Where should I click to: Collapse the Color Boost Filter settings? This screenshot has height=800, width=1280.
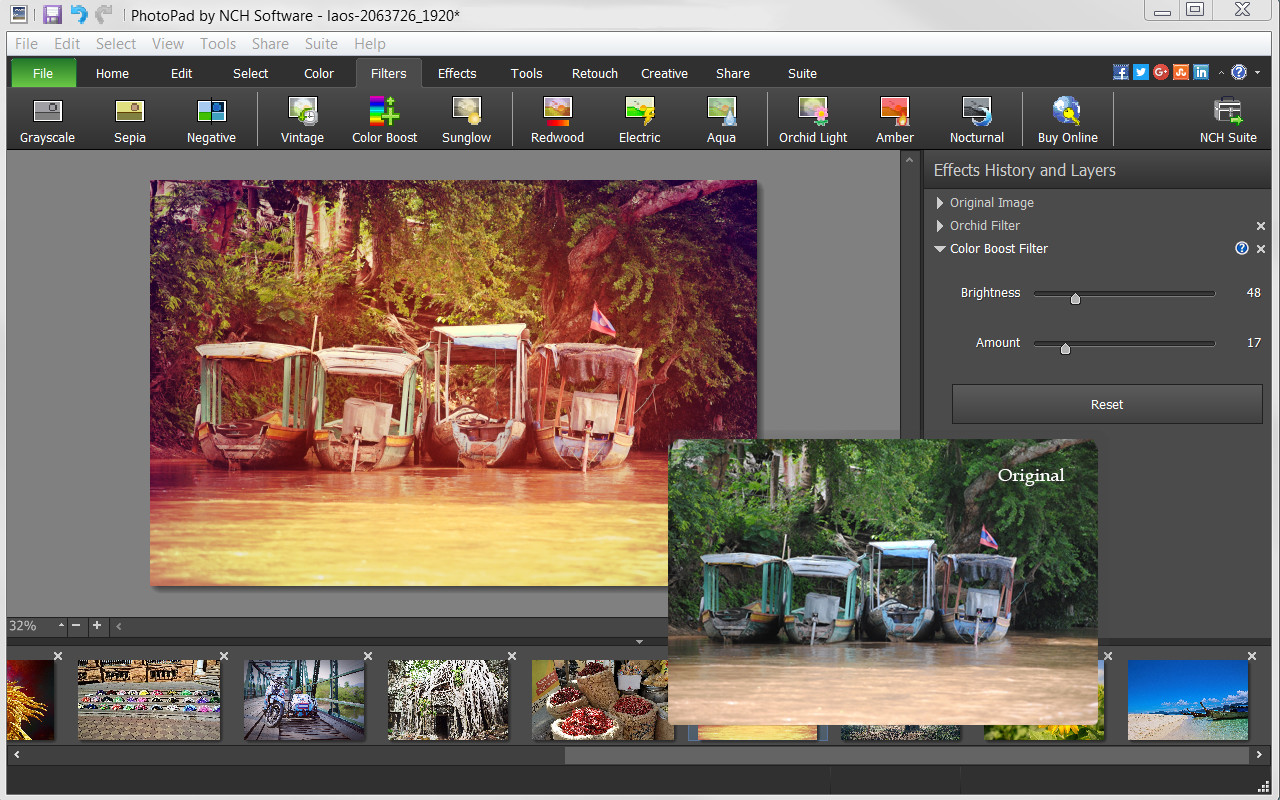pyautogui.click(x=939, y=248)
